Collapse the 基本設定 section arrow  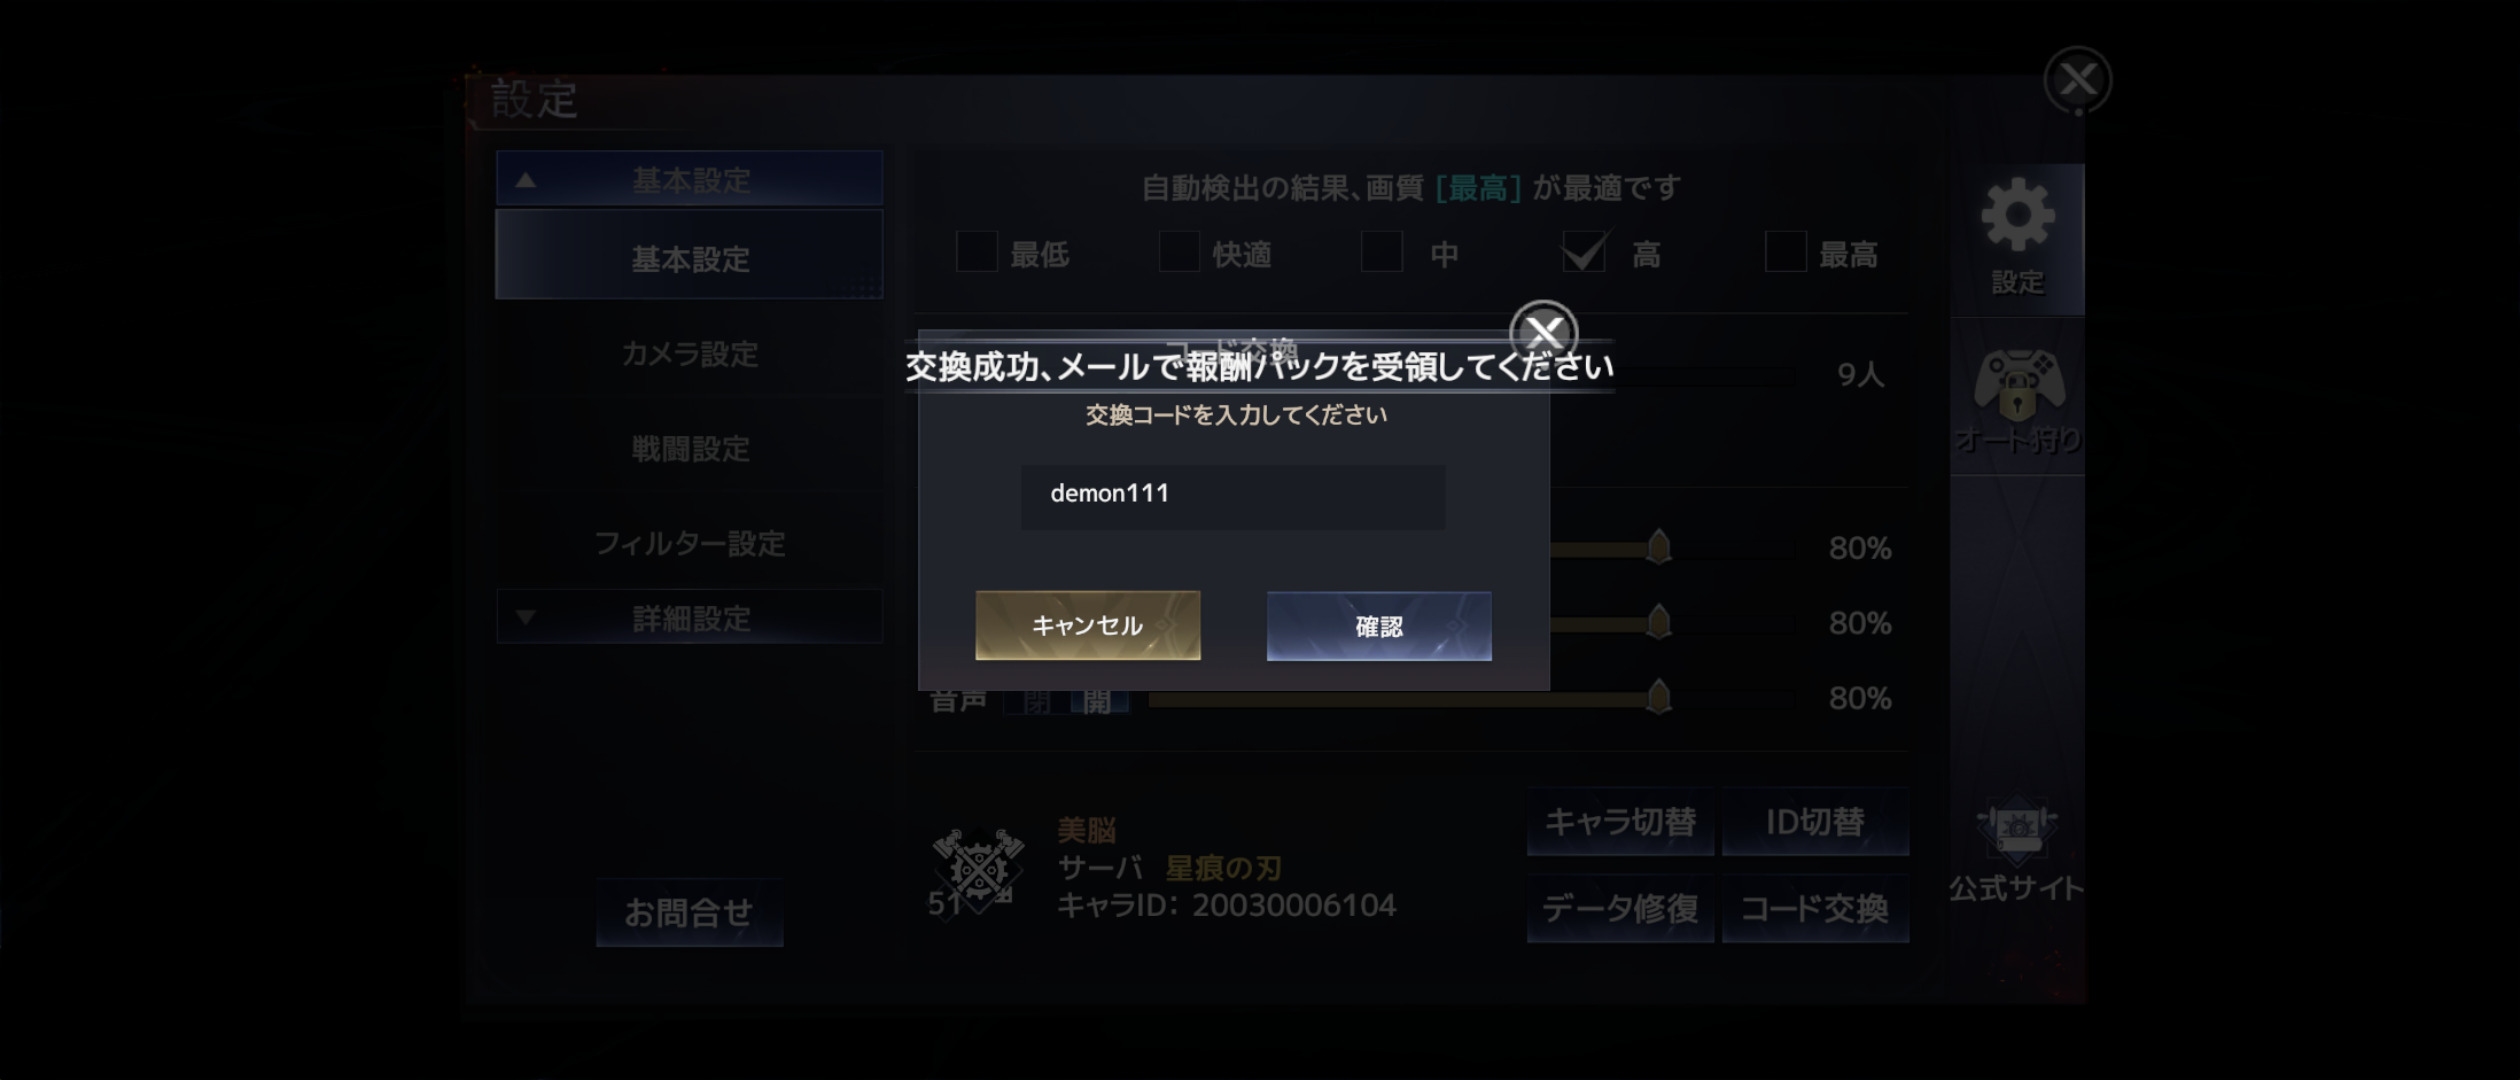(x=525, y=181)
